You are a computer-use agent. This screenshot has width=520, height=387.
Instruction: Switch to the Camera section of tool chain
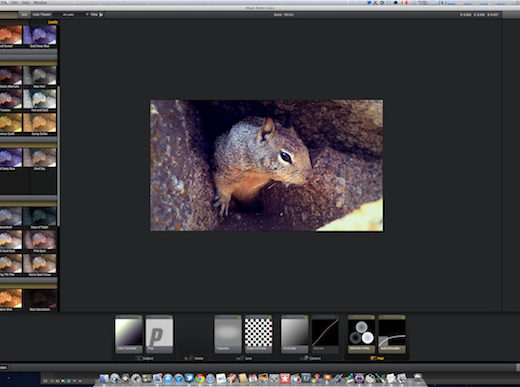pos(311,358)
